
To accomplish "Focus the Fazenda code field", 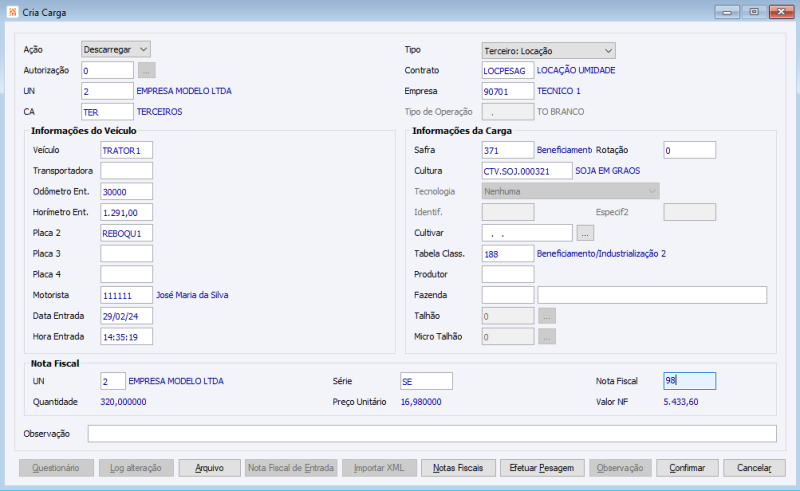I will coord(508,295).
